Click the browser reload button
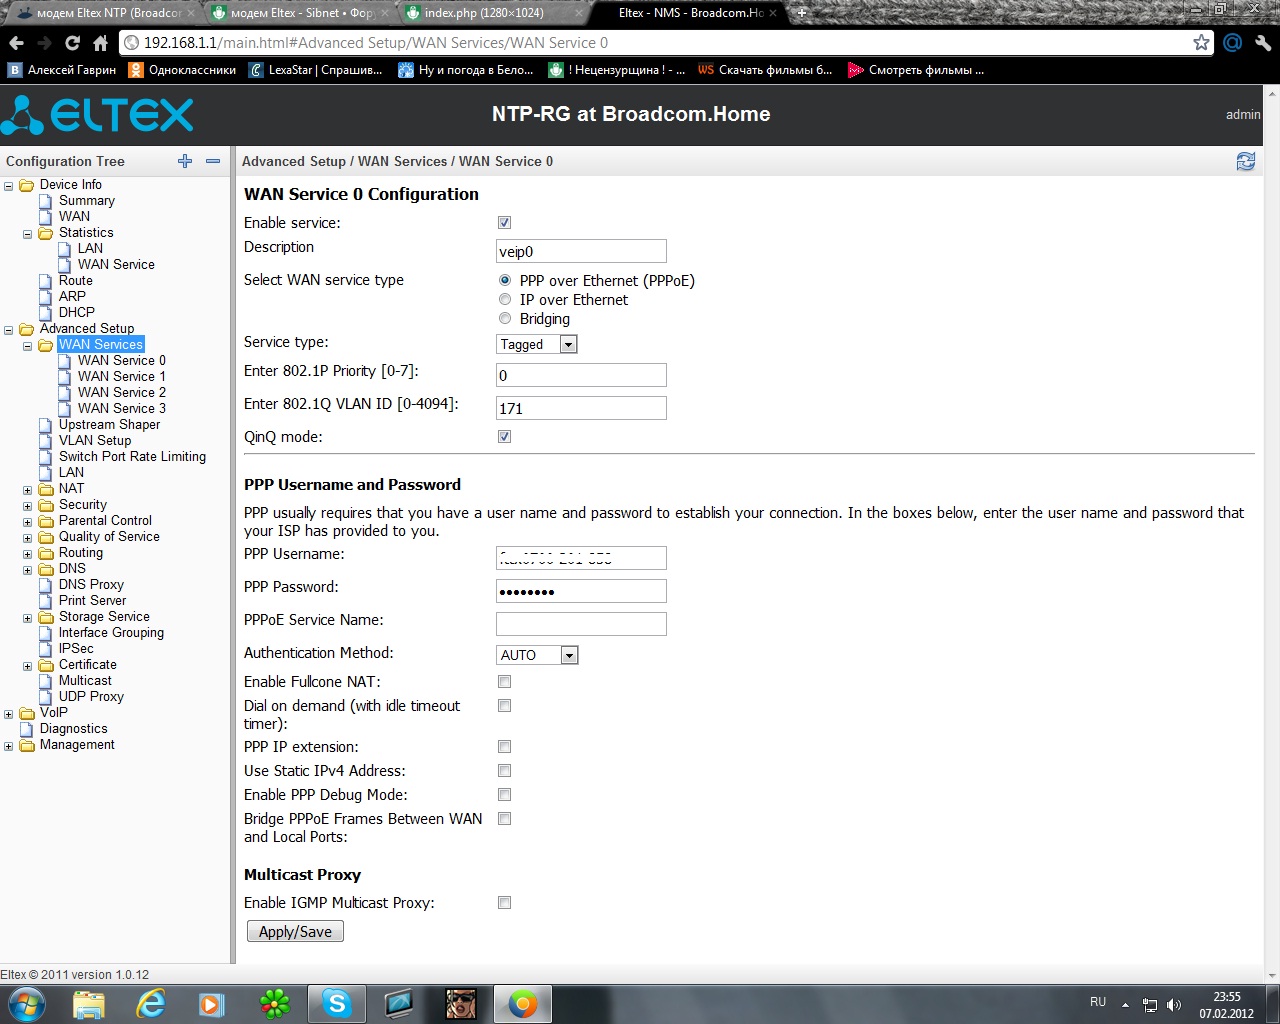This screenshot has width=1280, height=1024. [72, 43]
